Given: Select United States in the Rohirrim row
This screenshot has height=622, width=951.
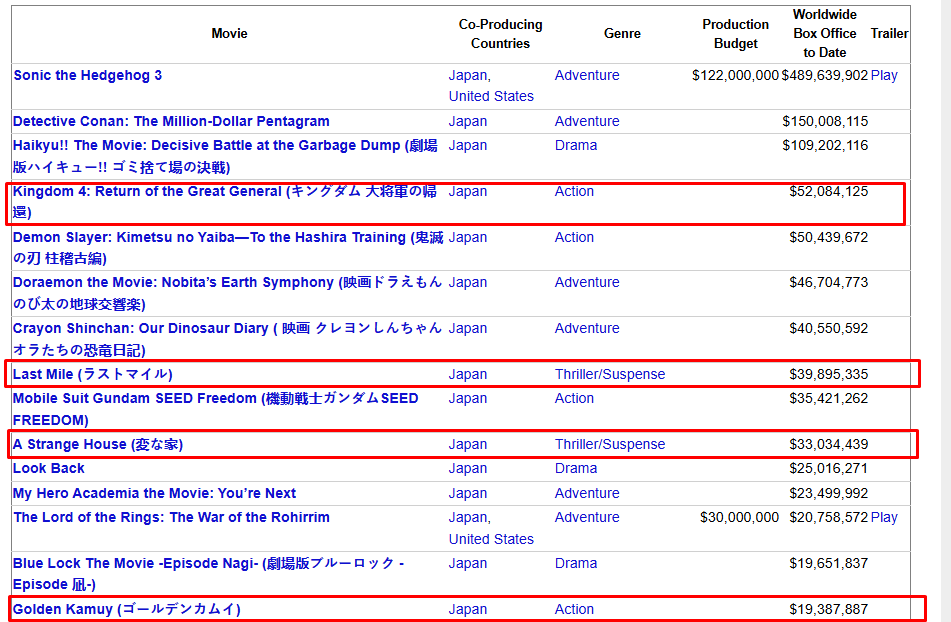Looking at the screenshot, I should pos(491,539).
